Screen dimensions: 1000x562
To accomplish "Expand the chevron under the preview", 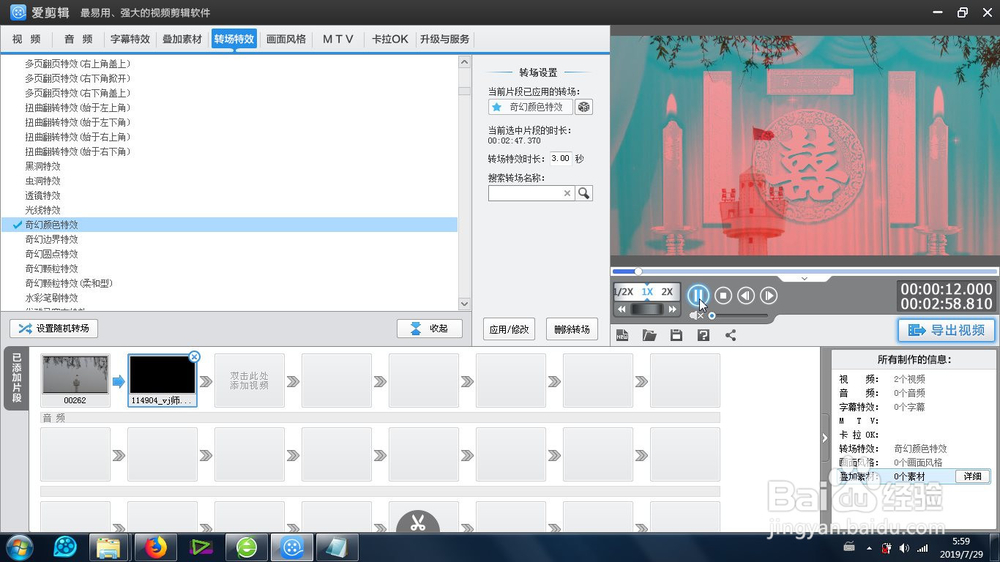I will (x=804, y=279).
